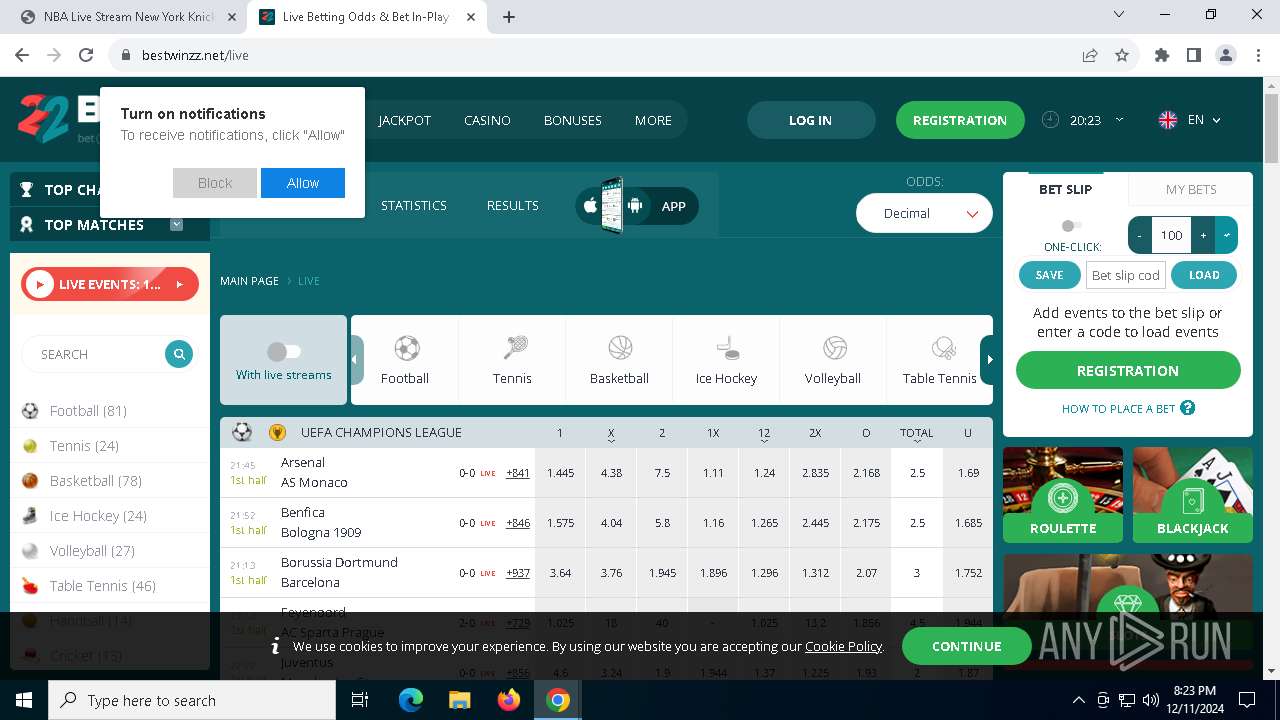
Task: Decrease the bet amount with minus button
Action: [x=1140, y=235]
